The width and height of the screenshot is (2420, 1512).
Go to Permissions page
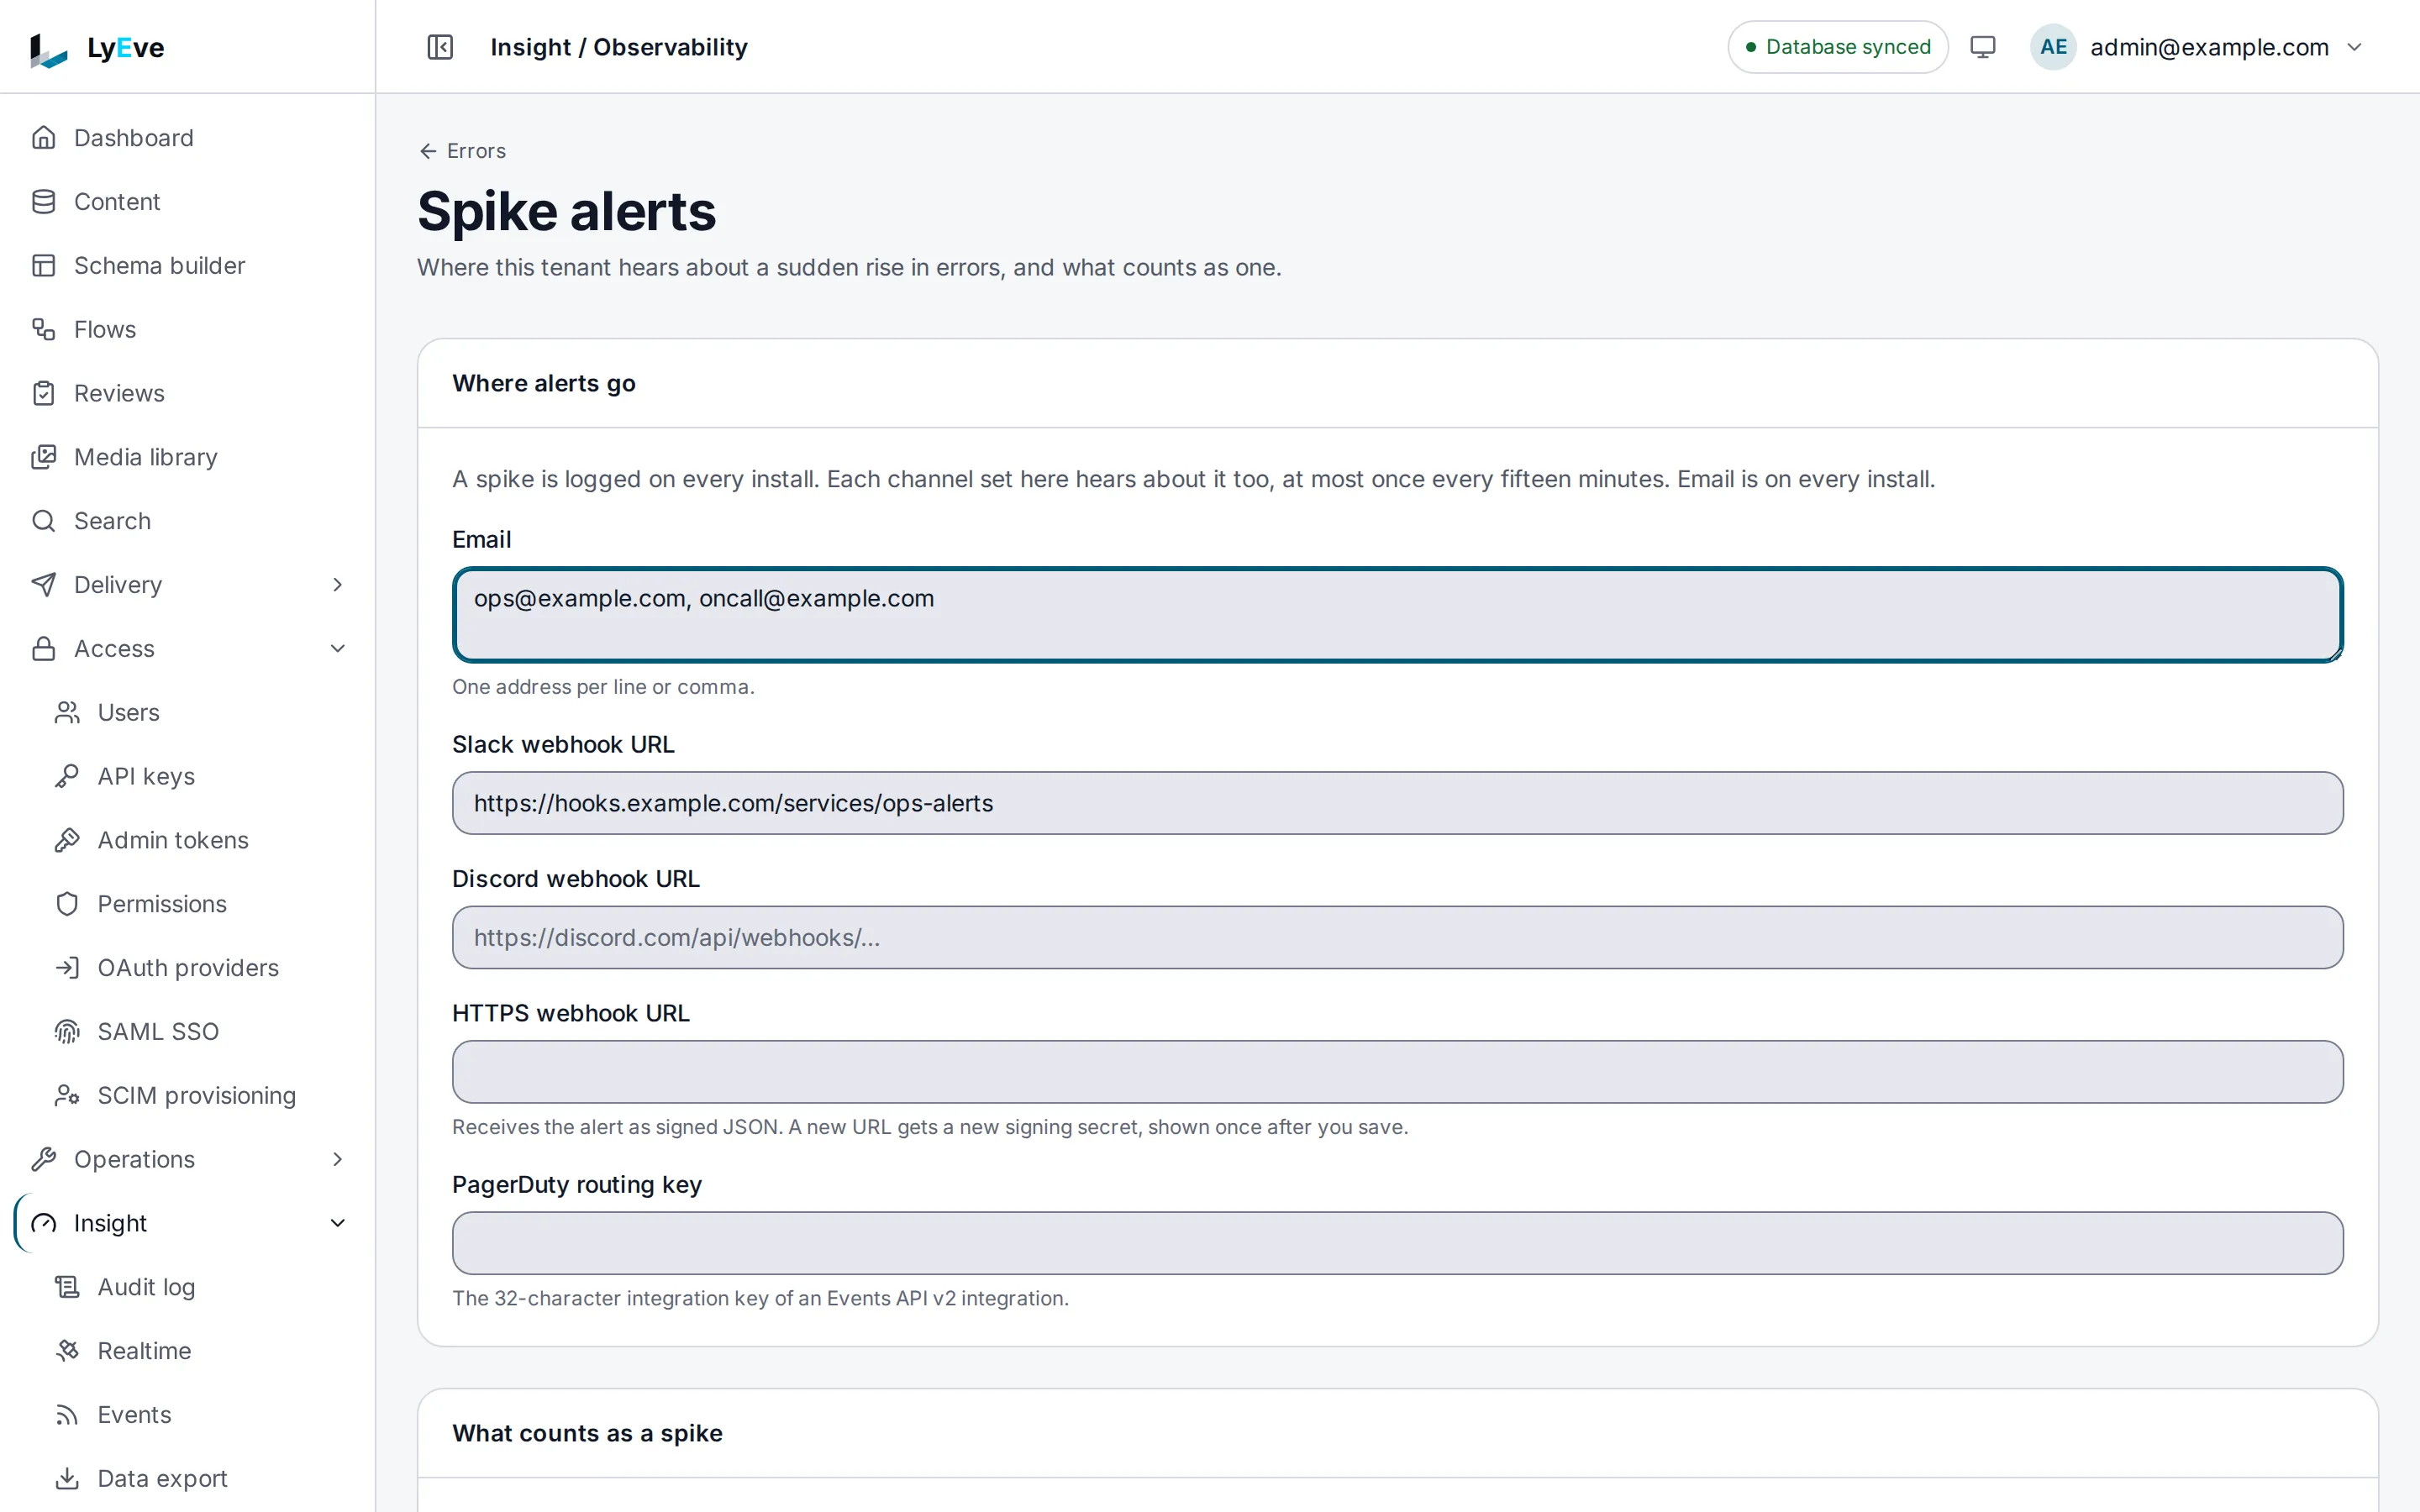tap(187, 904)
